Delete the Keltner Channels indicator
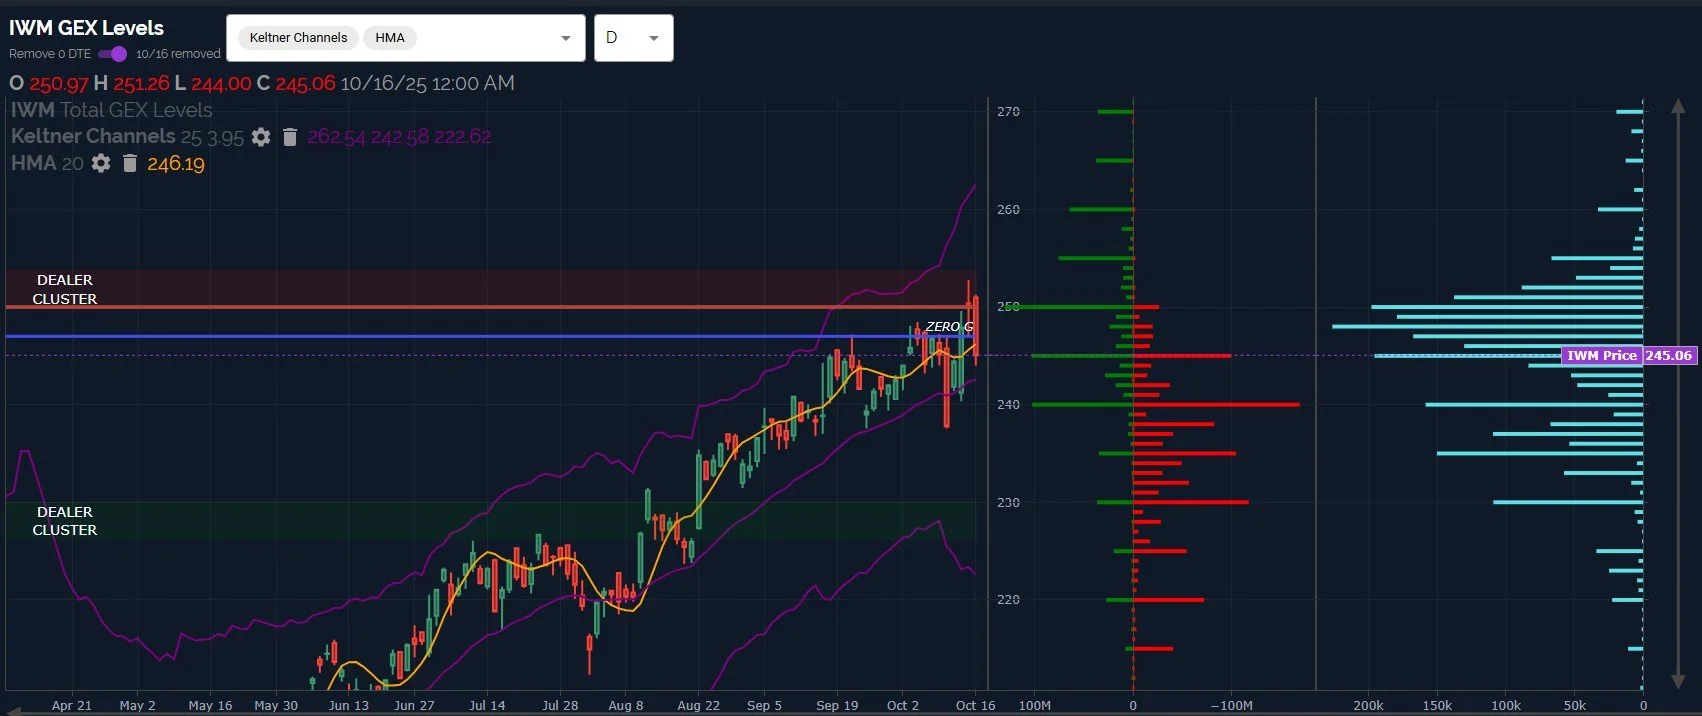This screenshot has height=716, width=1702. tap(290, 137)
